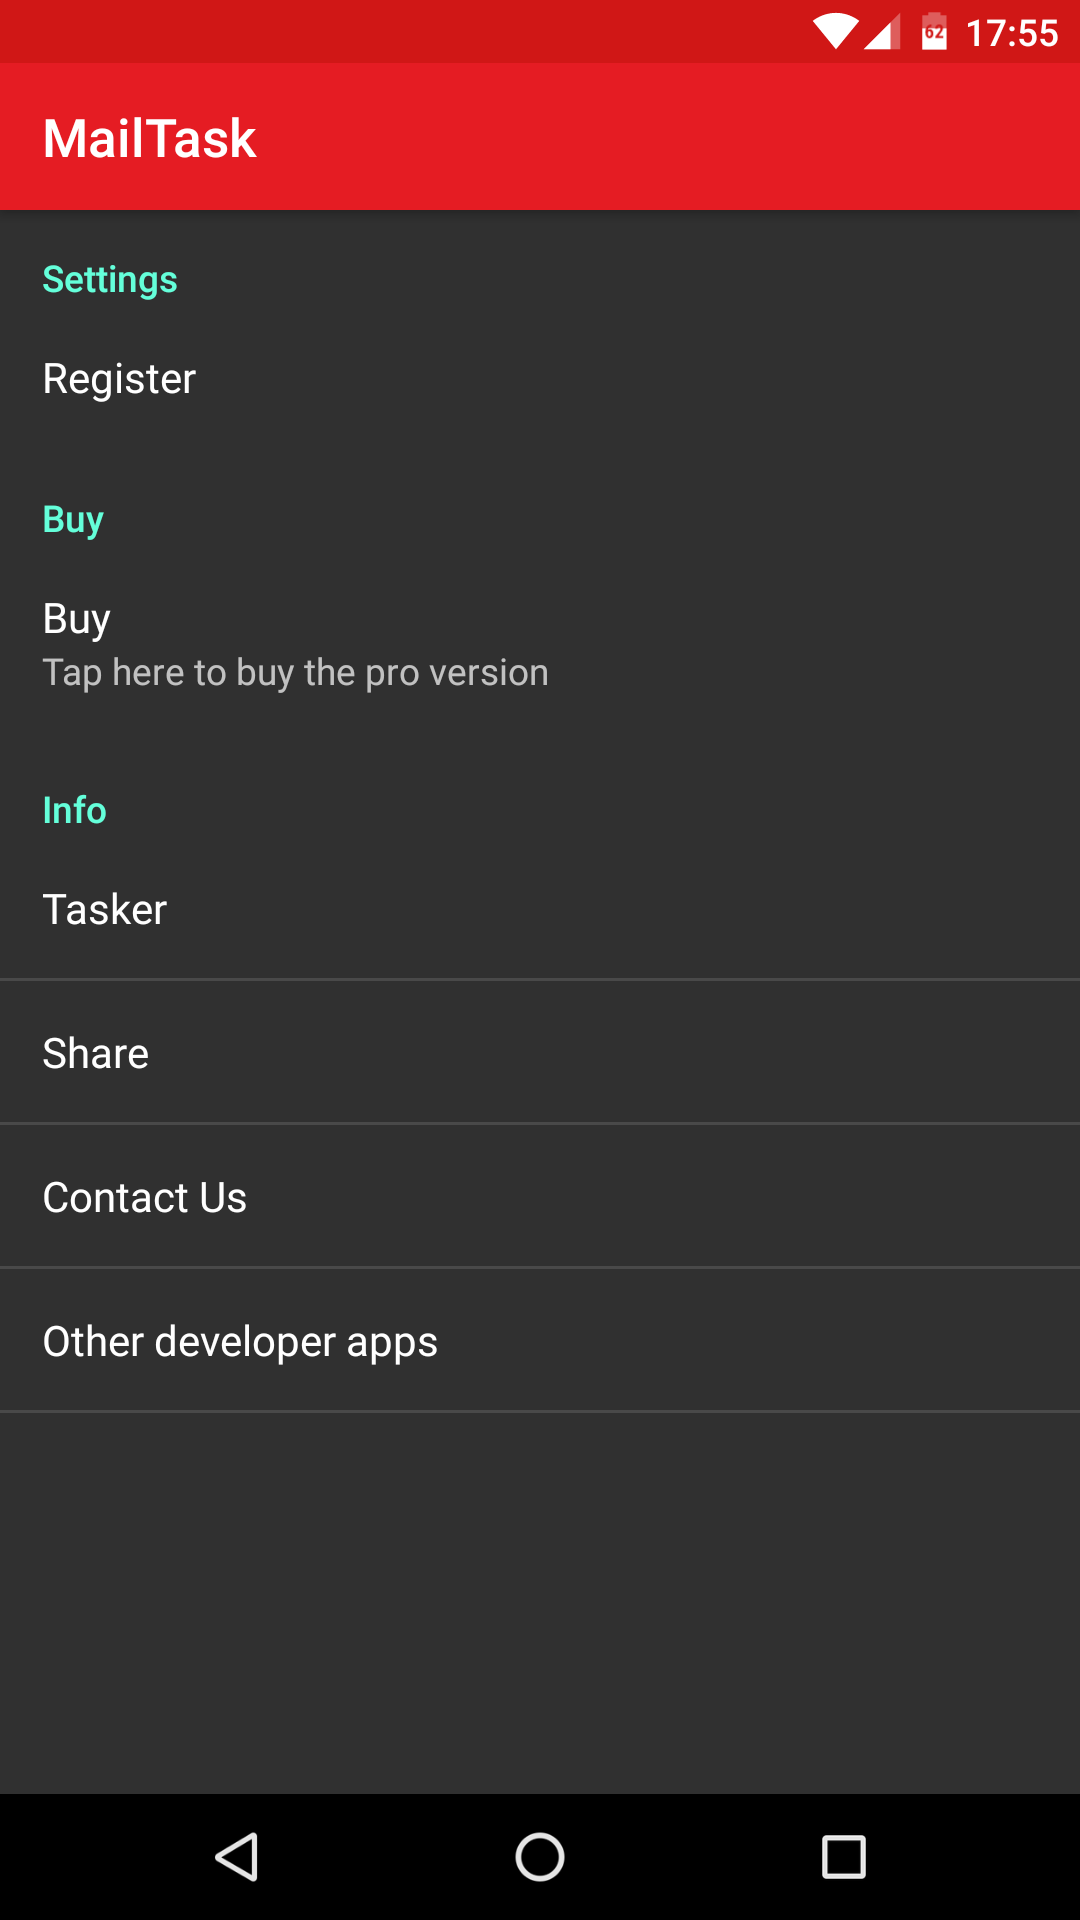Select the white Buy list entry
The width and height of the screenshot is (1080, 1920).
[x=540, y=645]
